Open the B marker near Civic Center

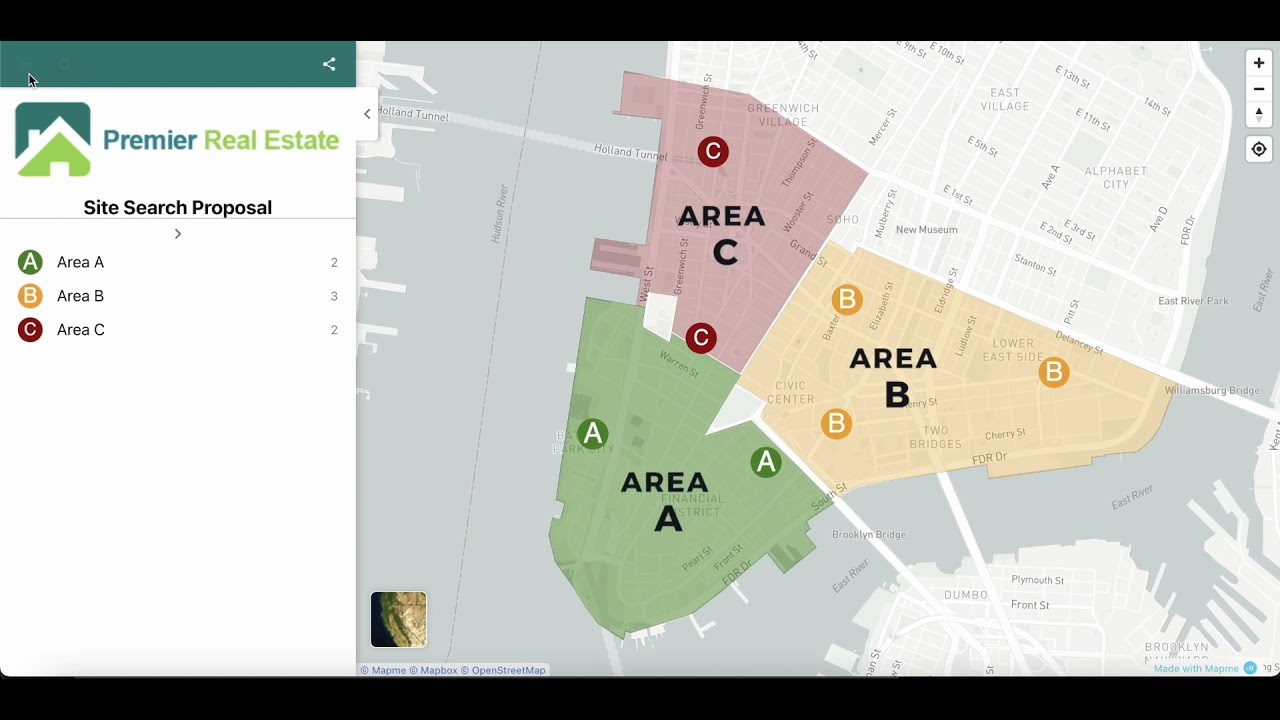tap(836, 424)
